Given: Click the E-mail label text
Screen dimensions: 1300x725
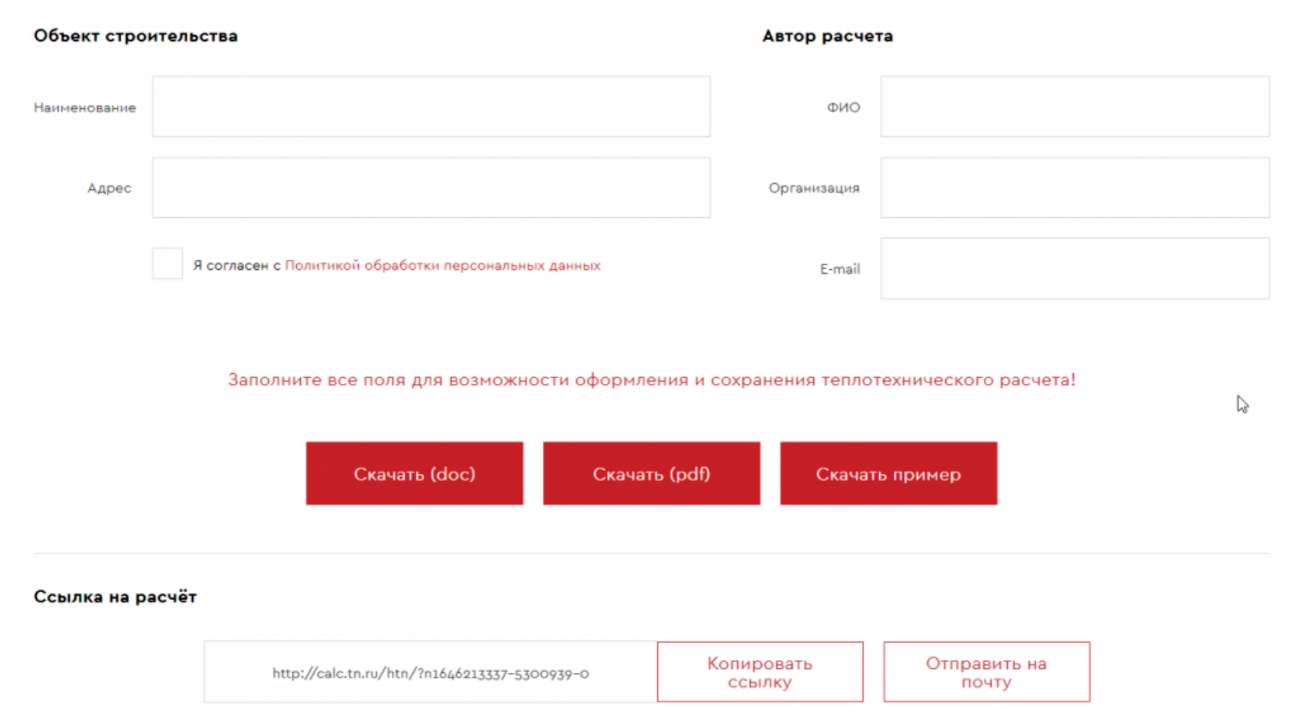Looking at the screenshot, I should coord(840,269).
